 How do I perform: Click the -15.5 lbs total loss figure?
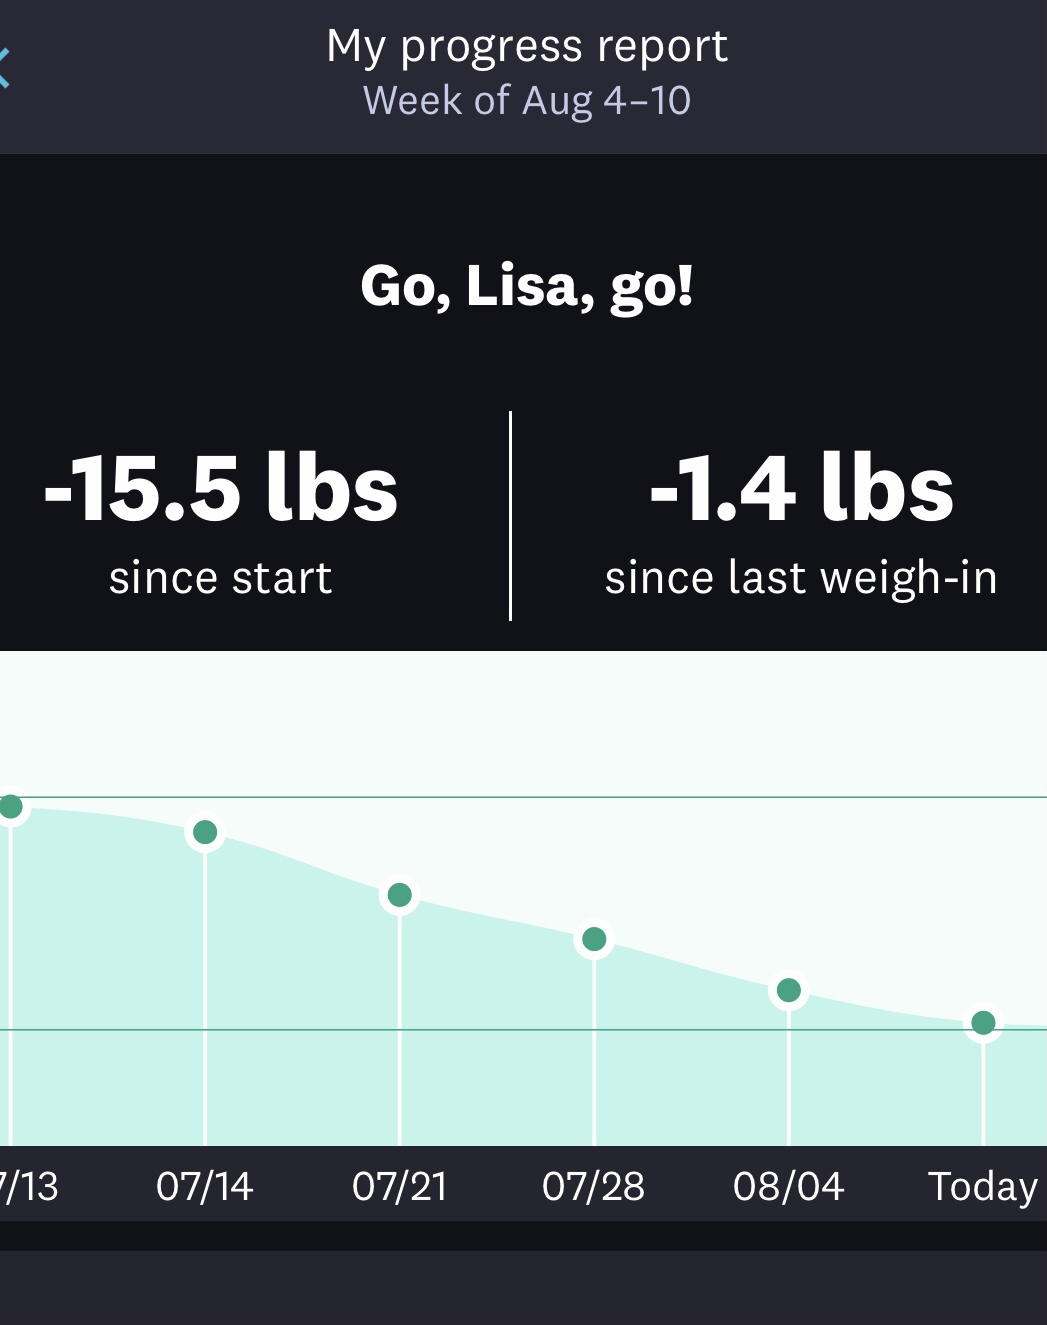click(221, 488)
